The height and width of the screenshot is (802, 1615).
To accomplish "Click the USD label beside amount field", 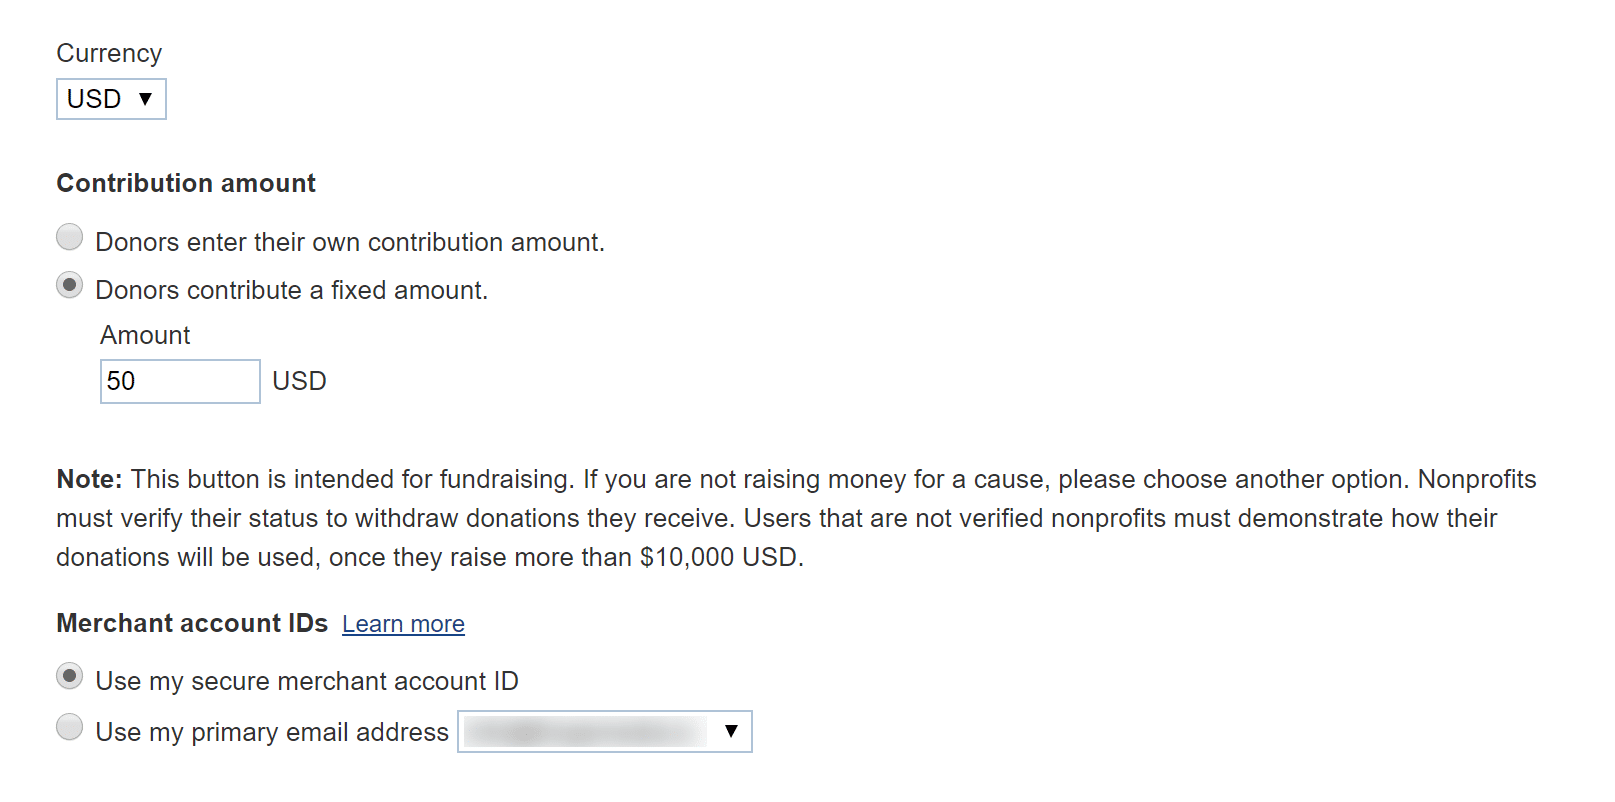I will pos(299,381).
